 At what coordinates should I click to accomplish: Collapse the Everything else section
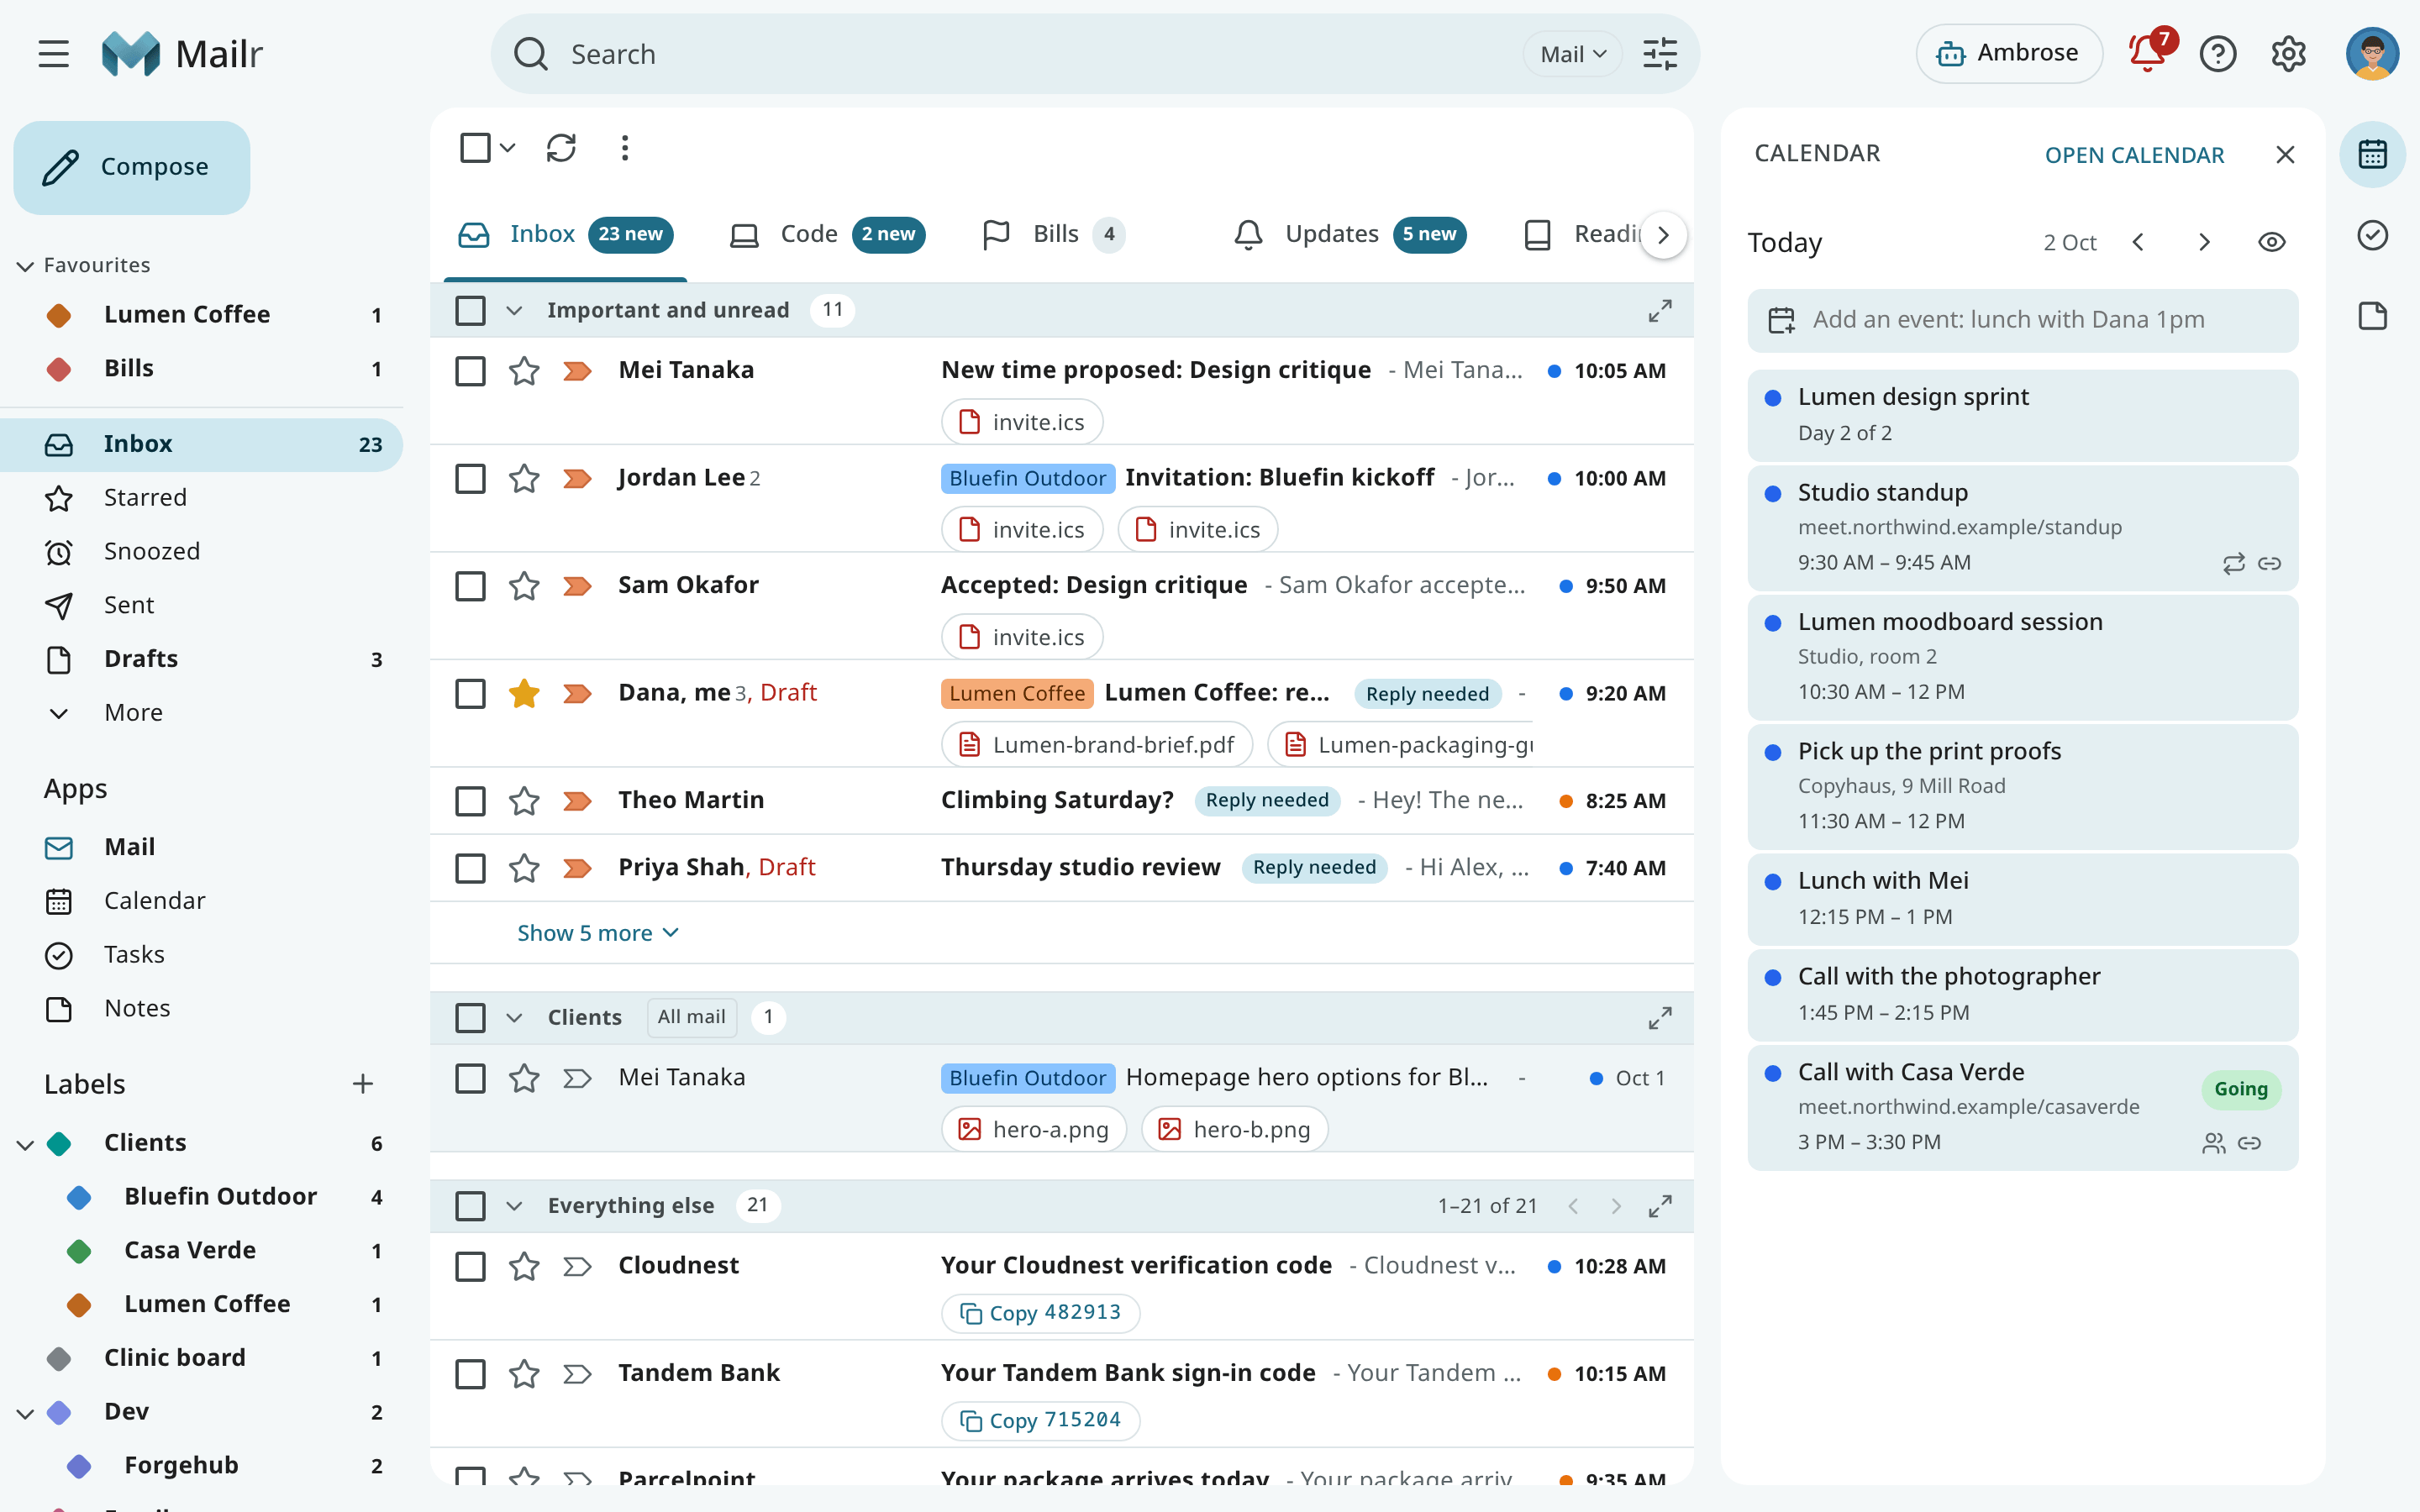514,1206
